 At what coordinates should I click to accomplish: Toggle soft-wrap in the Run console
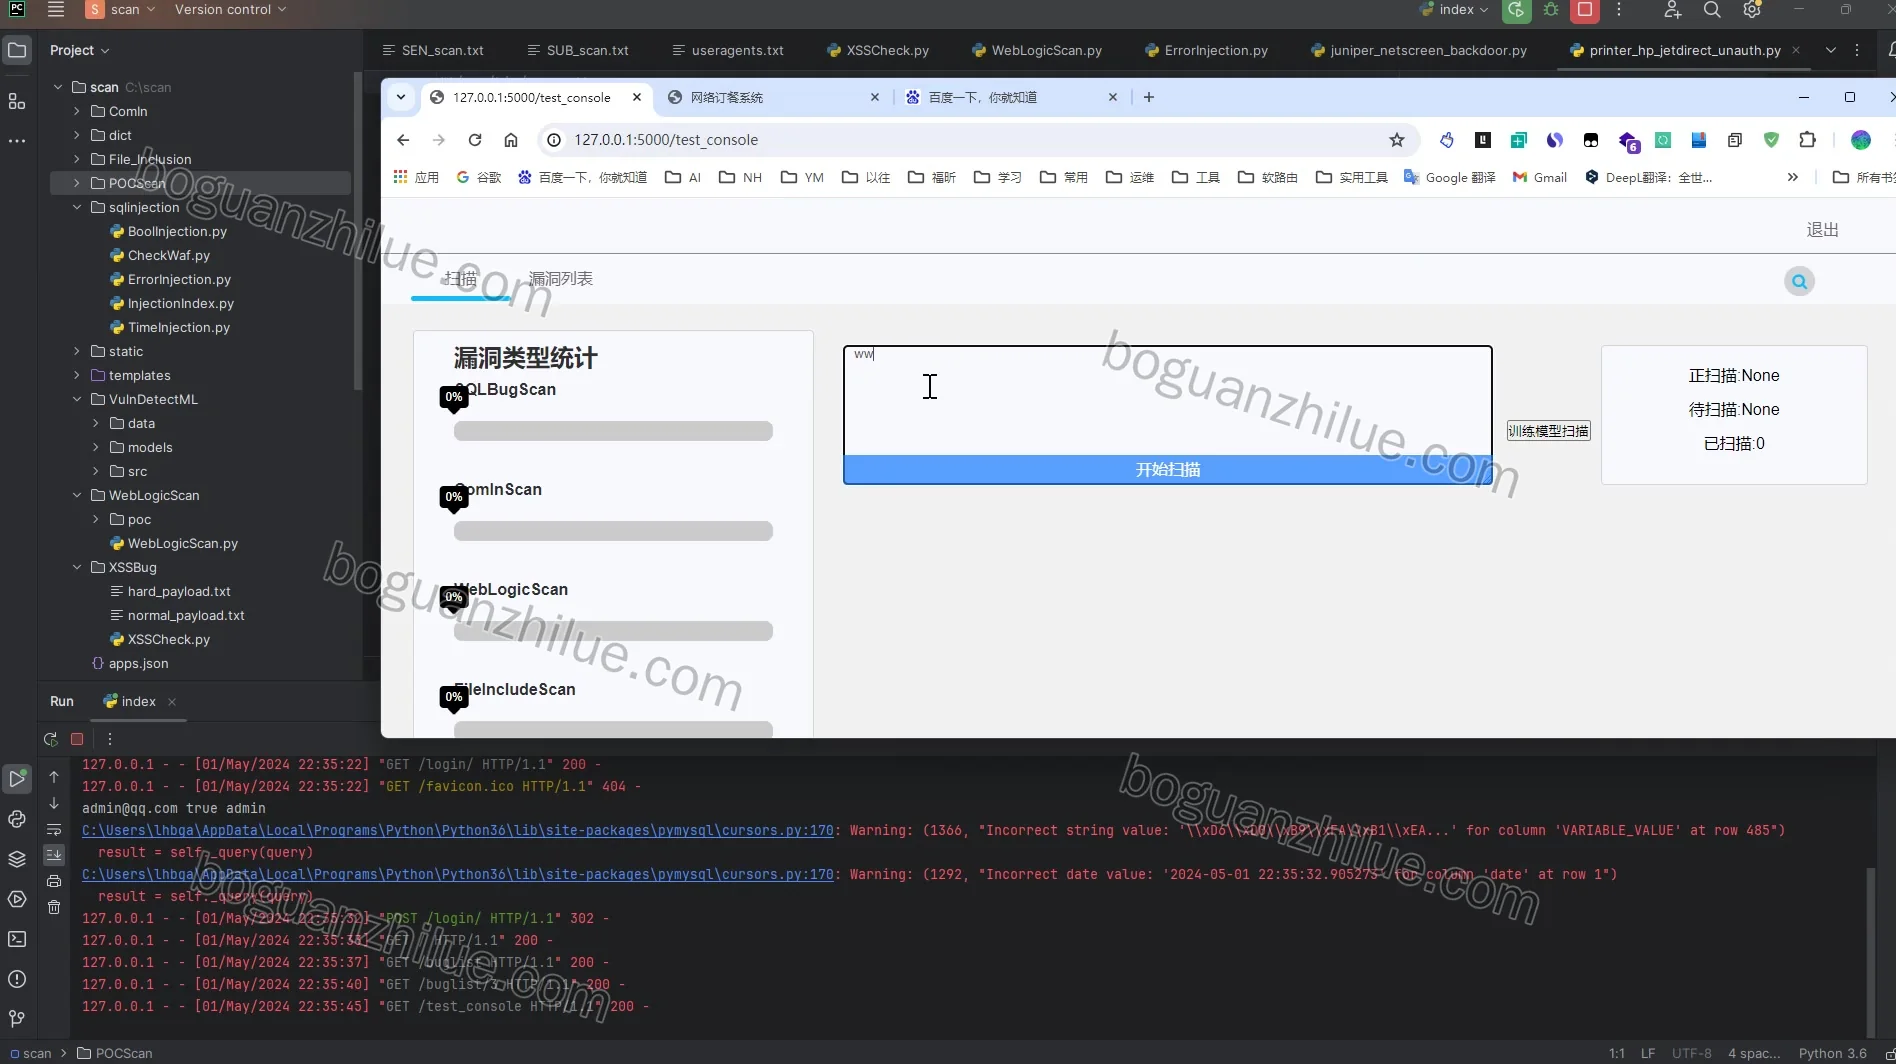point(54,829)
